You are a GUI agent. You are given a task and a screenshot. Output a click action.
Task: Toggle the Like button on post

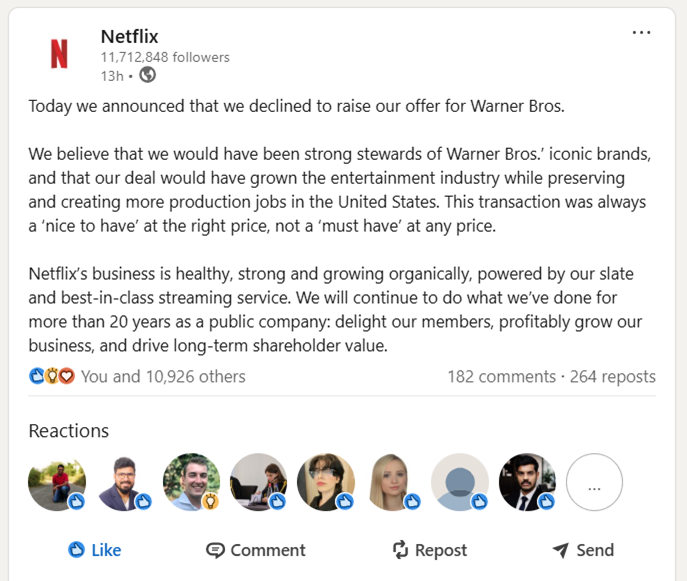click(x=94, y=550)
